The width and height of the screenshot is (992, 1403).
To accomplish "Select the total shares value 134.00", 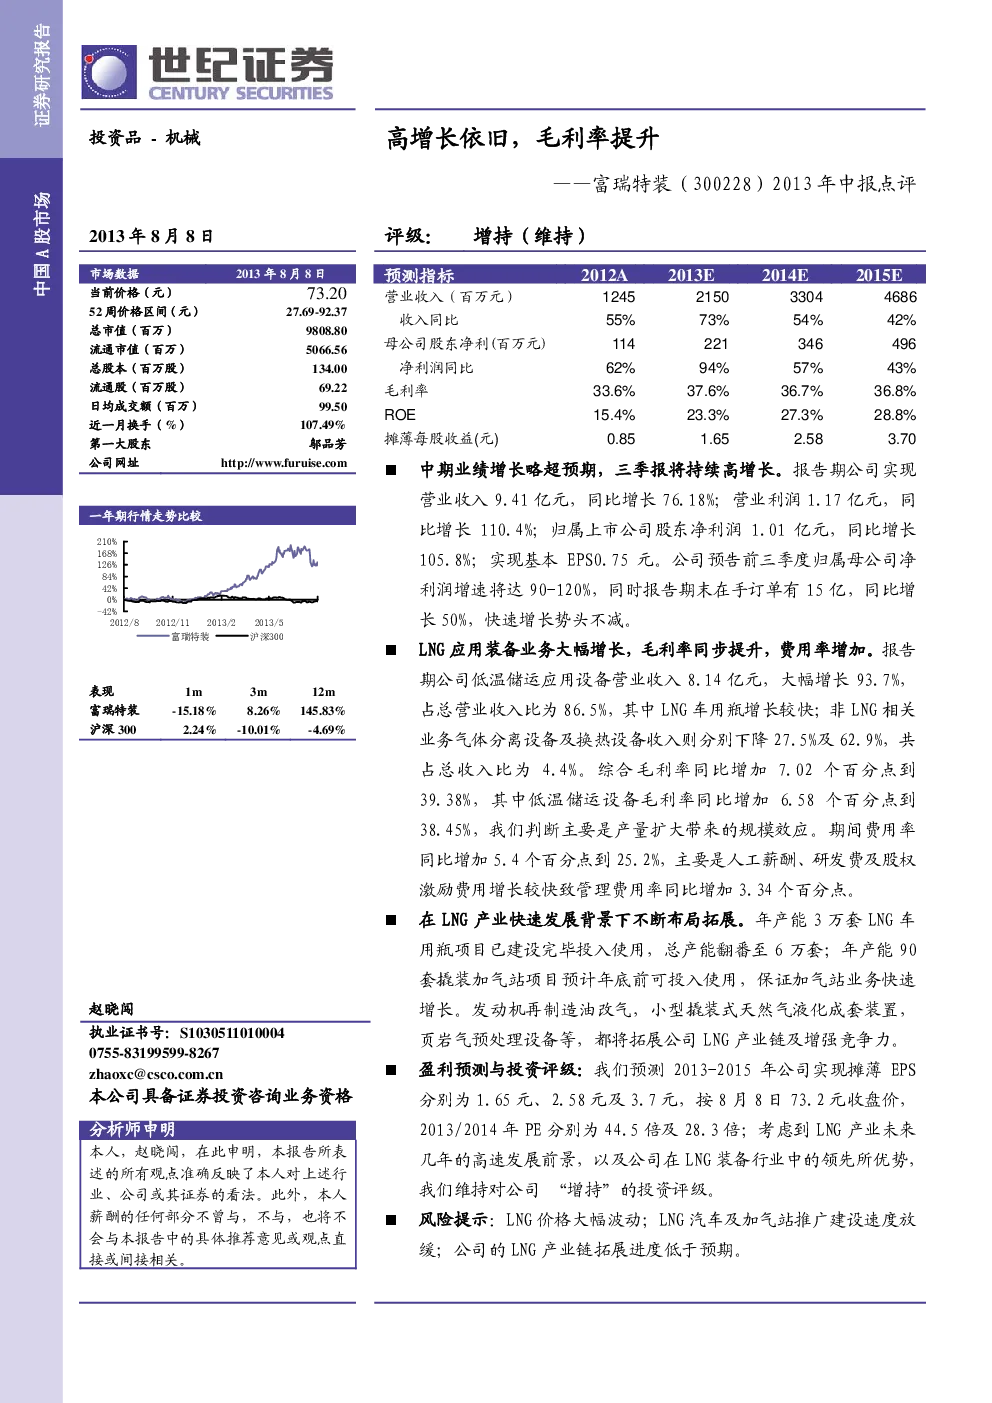I will click(330, 369).
